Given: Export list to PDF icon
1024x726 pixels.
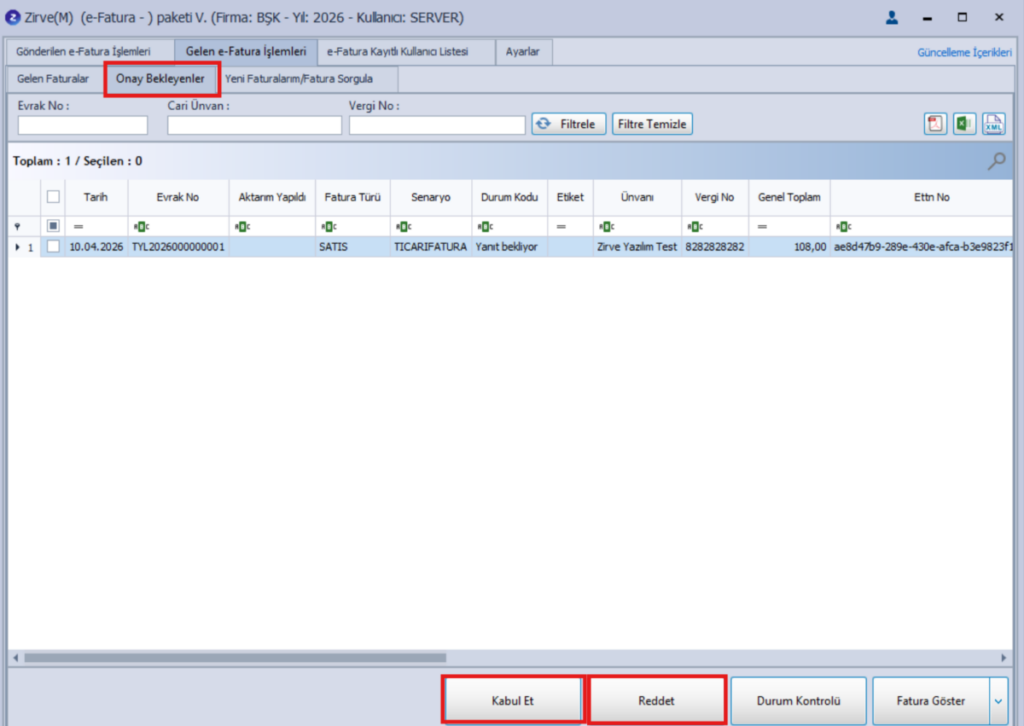Looking at the screenshot, I should point(935,123).
